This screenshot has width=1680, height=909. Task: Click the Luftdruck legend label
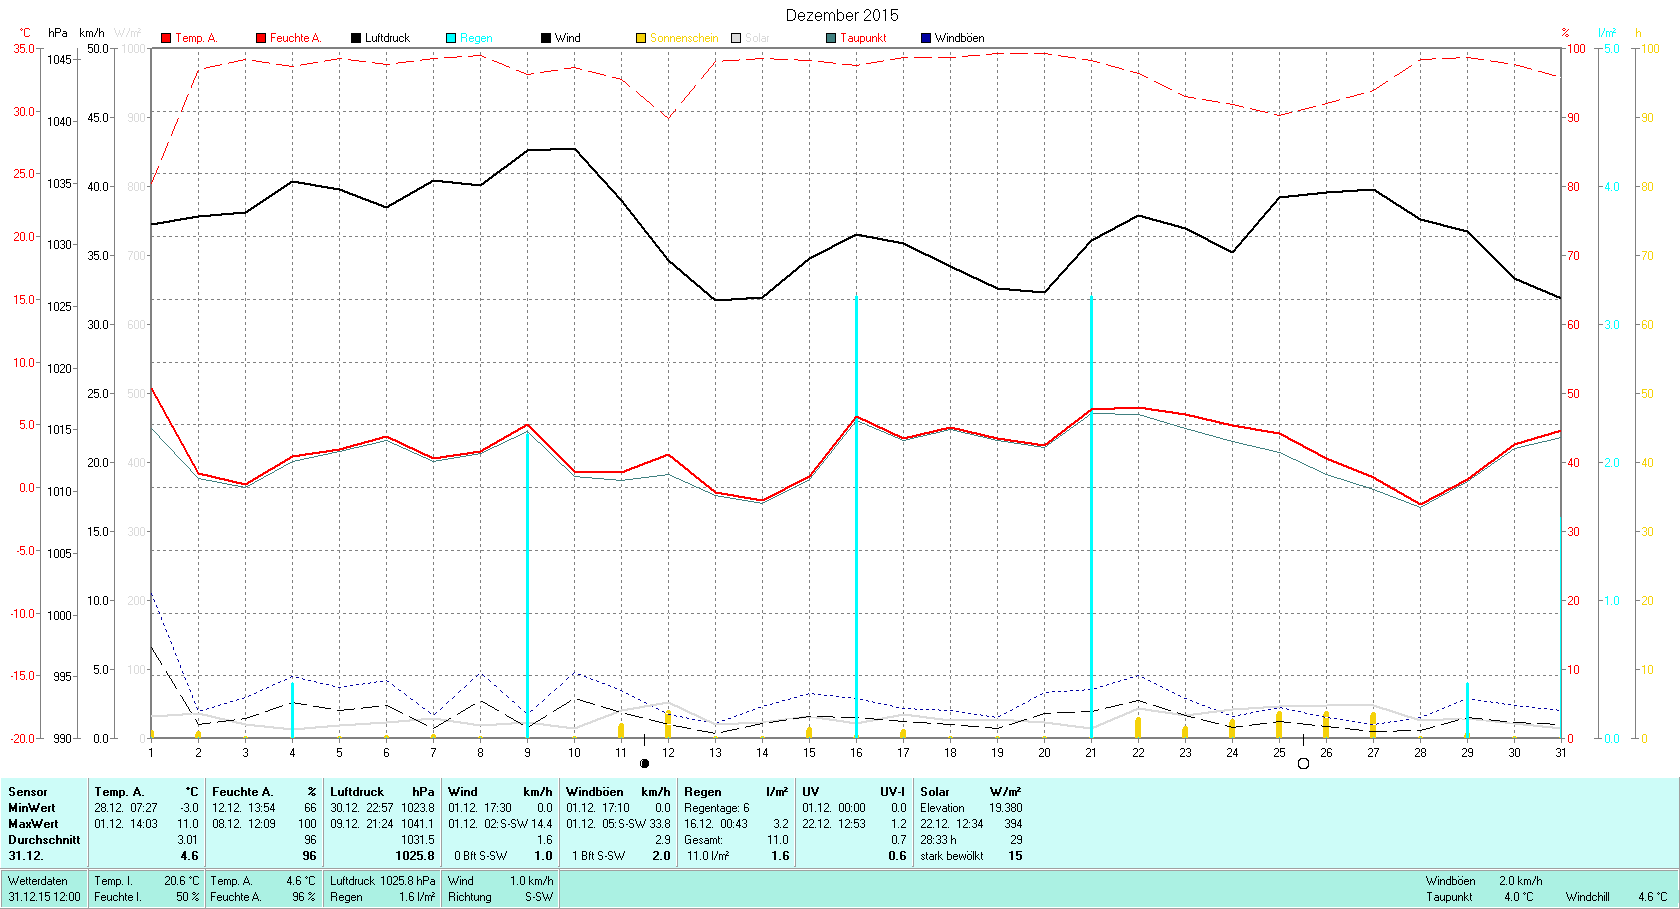pyautogui.click(x=387, y=38)
